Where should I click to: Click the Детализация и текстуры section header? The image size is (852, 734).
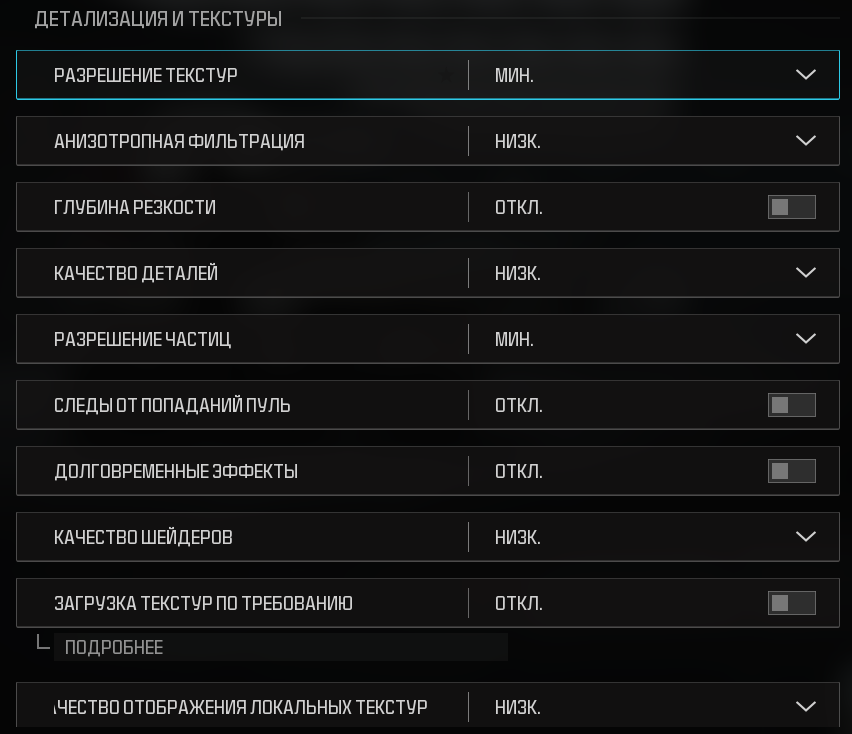point(158,19)
